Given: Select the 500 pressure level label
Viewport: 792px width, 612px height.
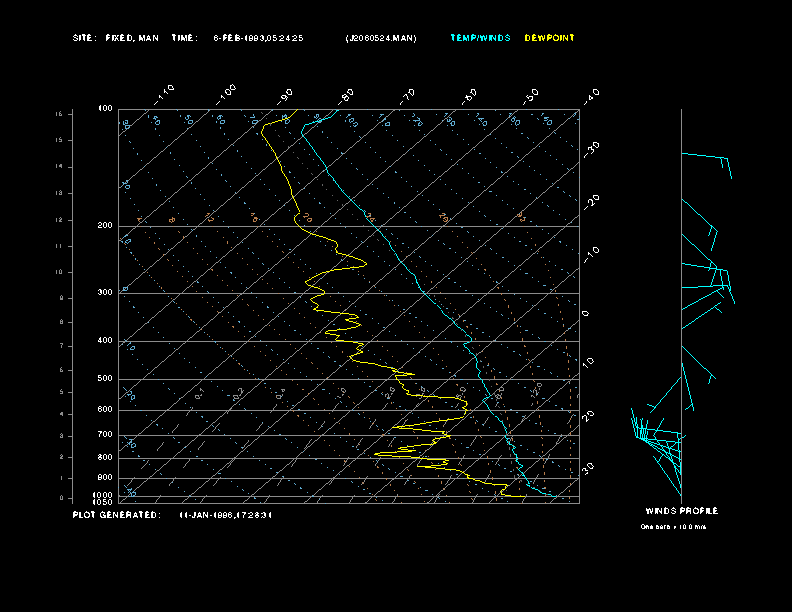Looking at the screenshot, I should [x=105, y=379].
